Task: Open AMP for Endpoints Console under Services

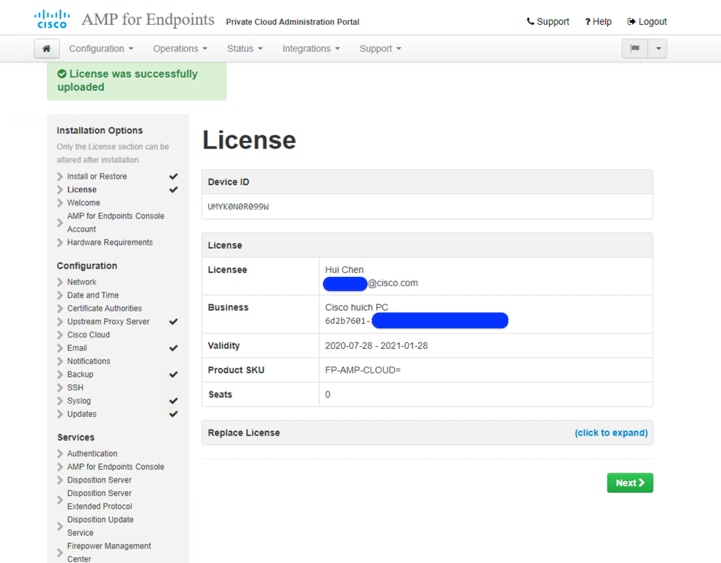Action: click(115, 467)
